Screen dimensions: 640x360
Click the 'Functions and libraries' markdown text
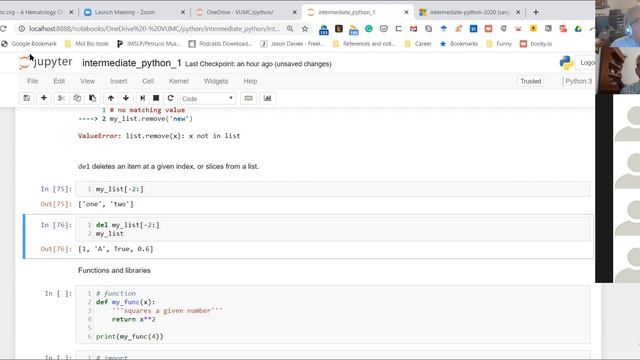click(x=114, y=270)
